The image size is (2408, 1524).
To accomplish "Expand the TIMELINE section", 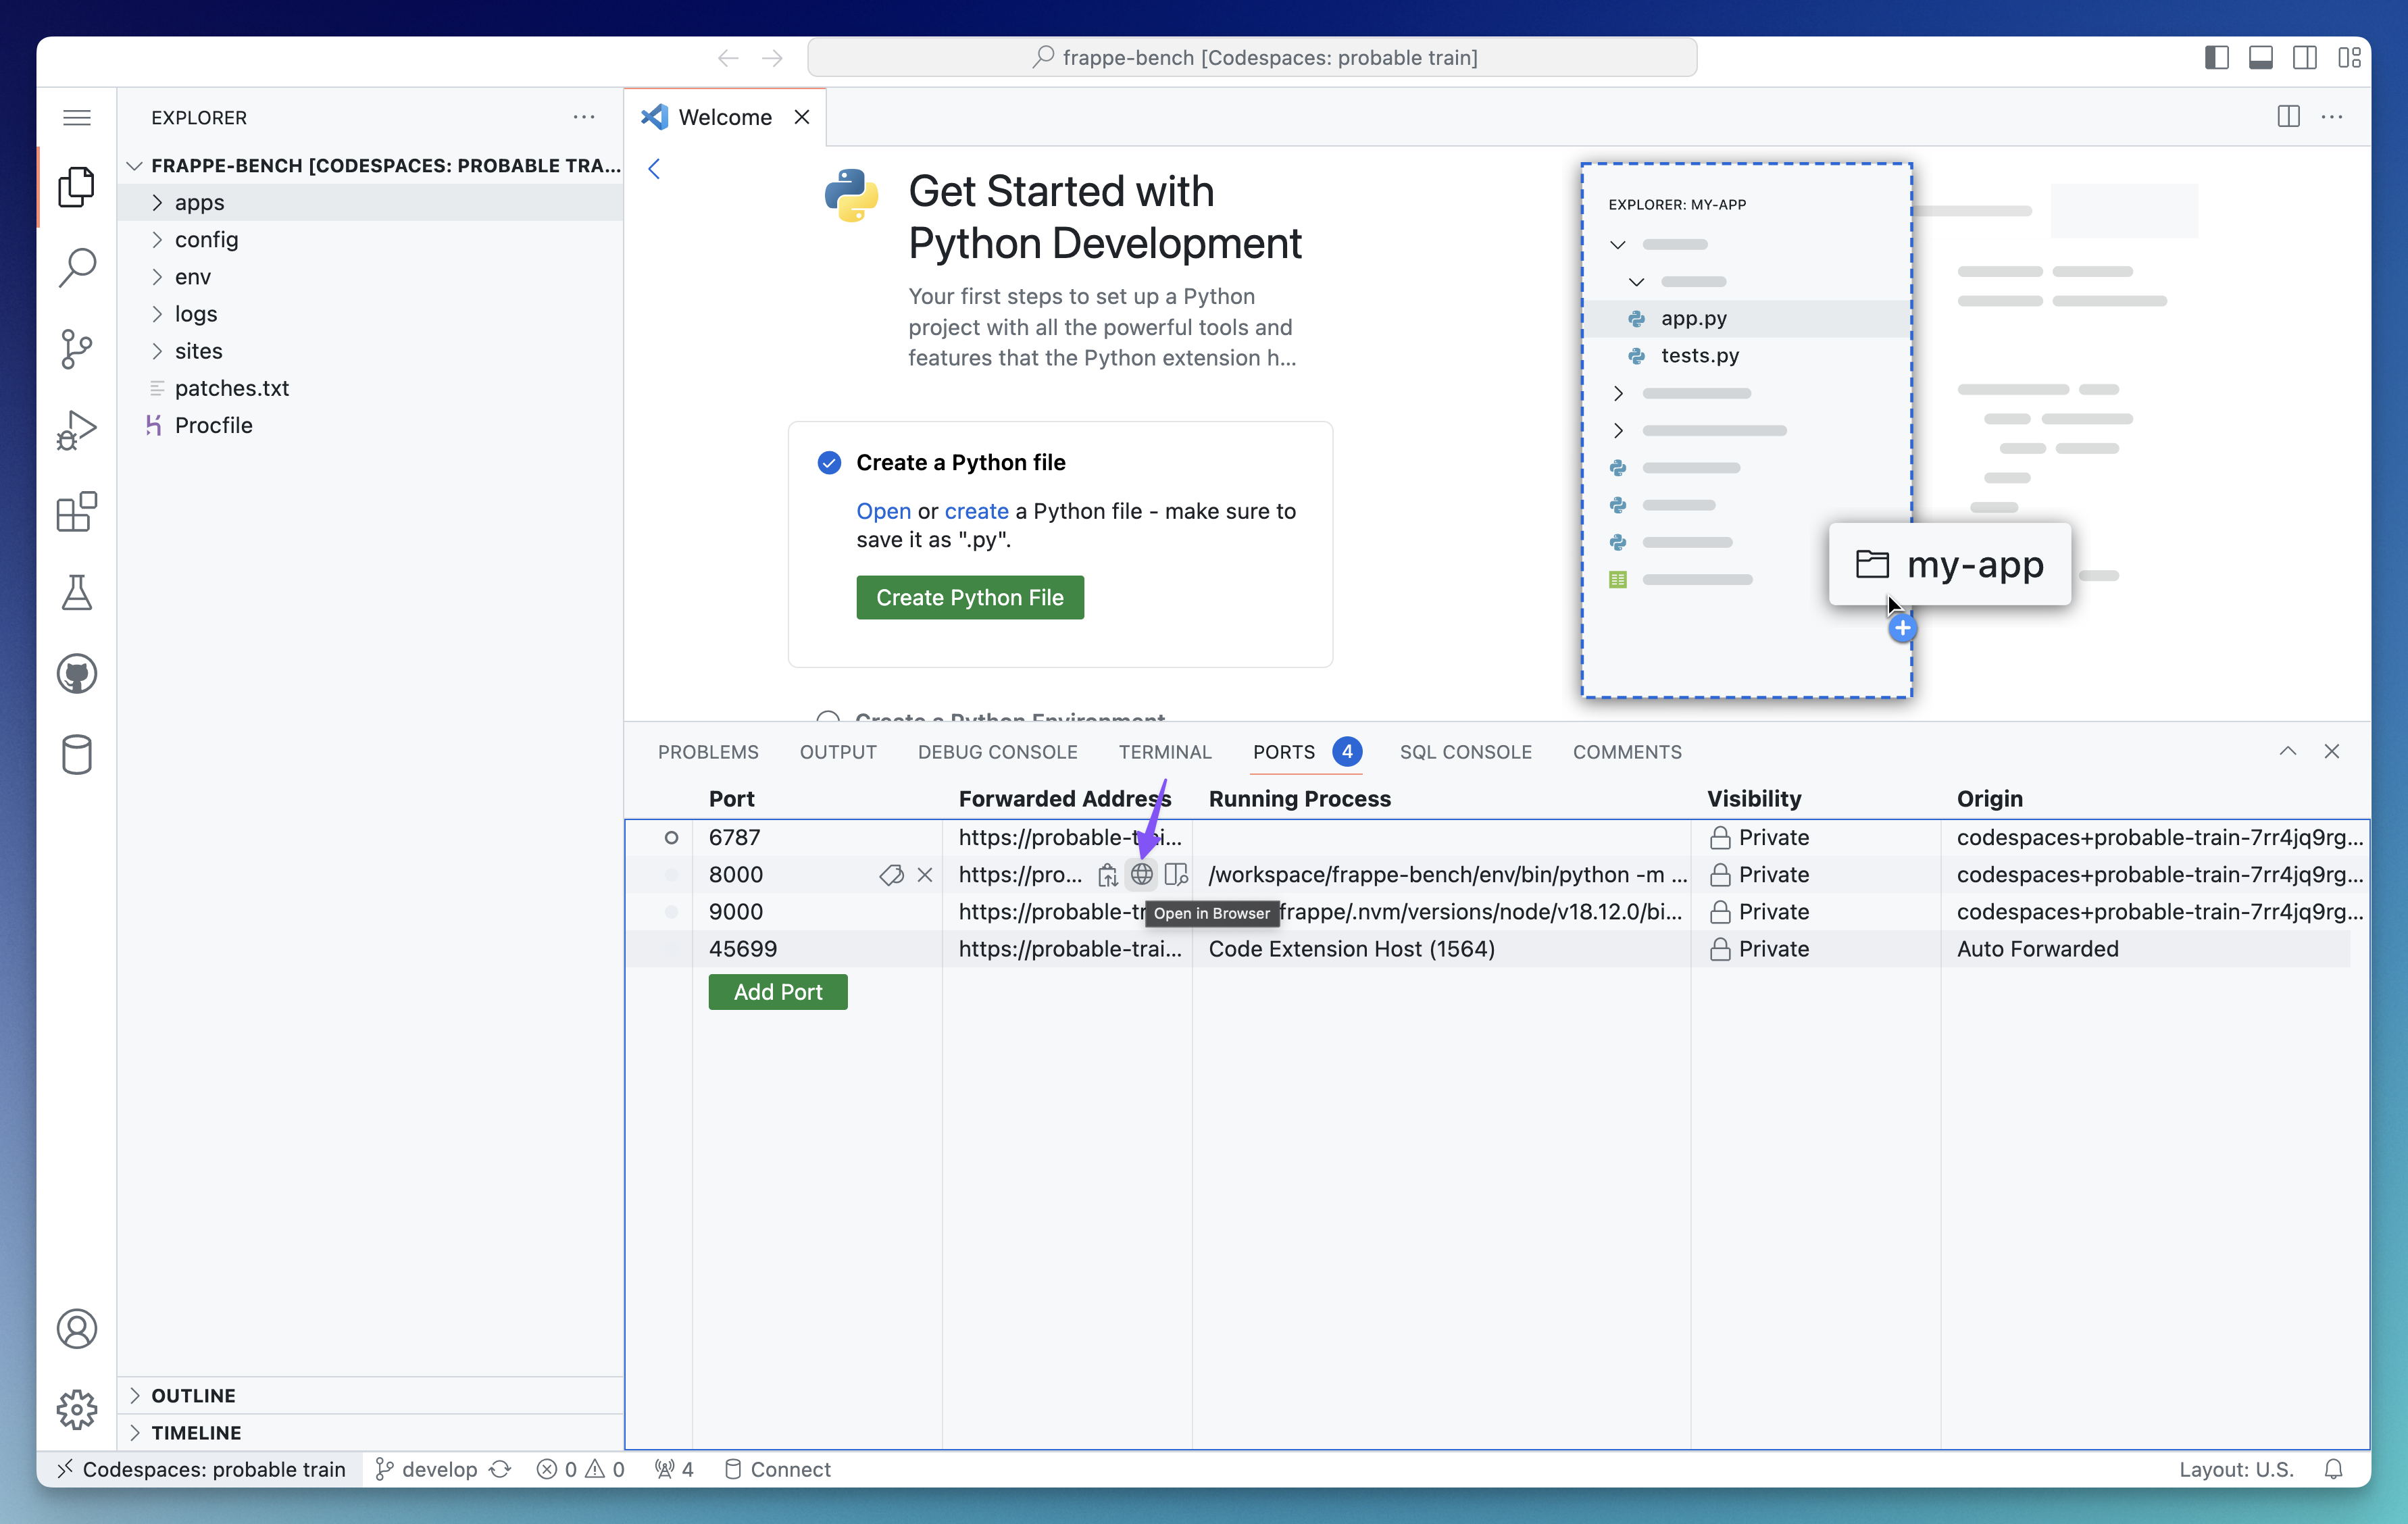I will point(370,1432).
